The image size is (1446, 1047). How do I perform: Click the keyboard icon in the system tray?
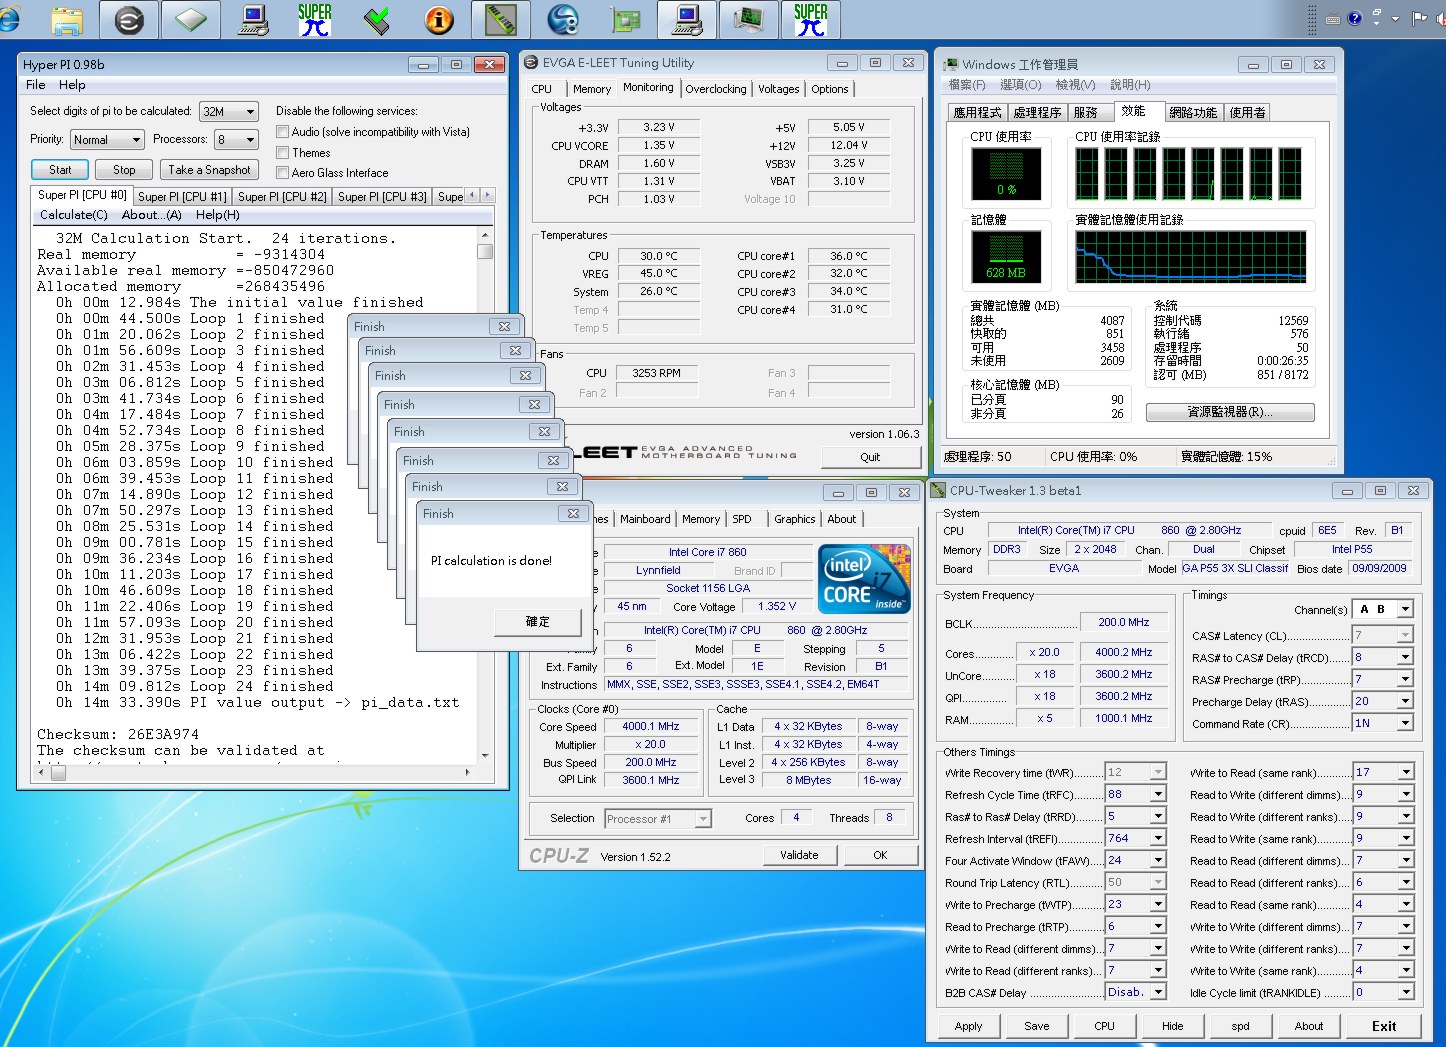click(1333, 18)
